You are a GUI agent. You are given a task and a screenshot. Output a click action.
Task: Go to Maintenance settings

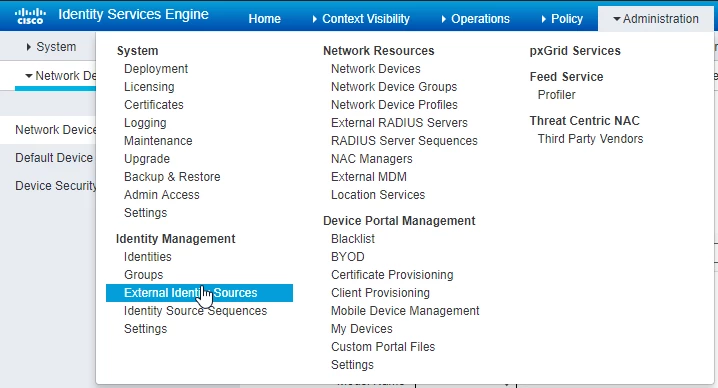point(158,141)
